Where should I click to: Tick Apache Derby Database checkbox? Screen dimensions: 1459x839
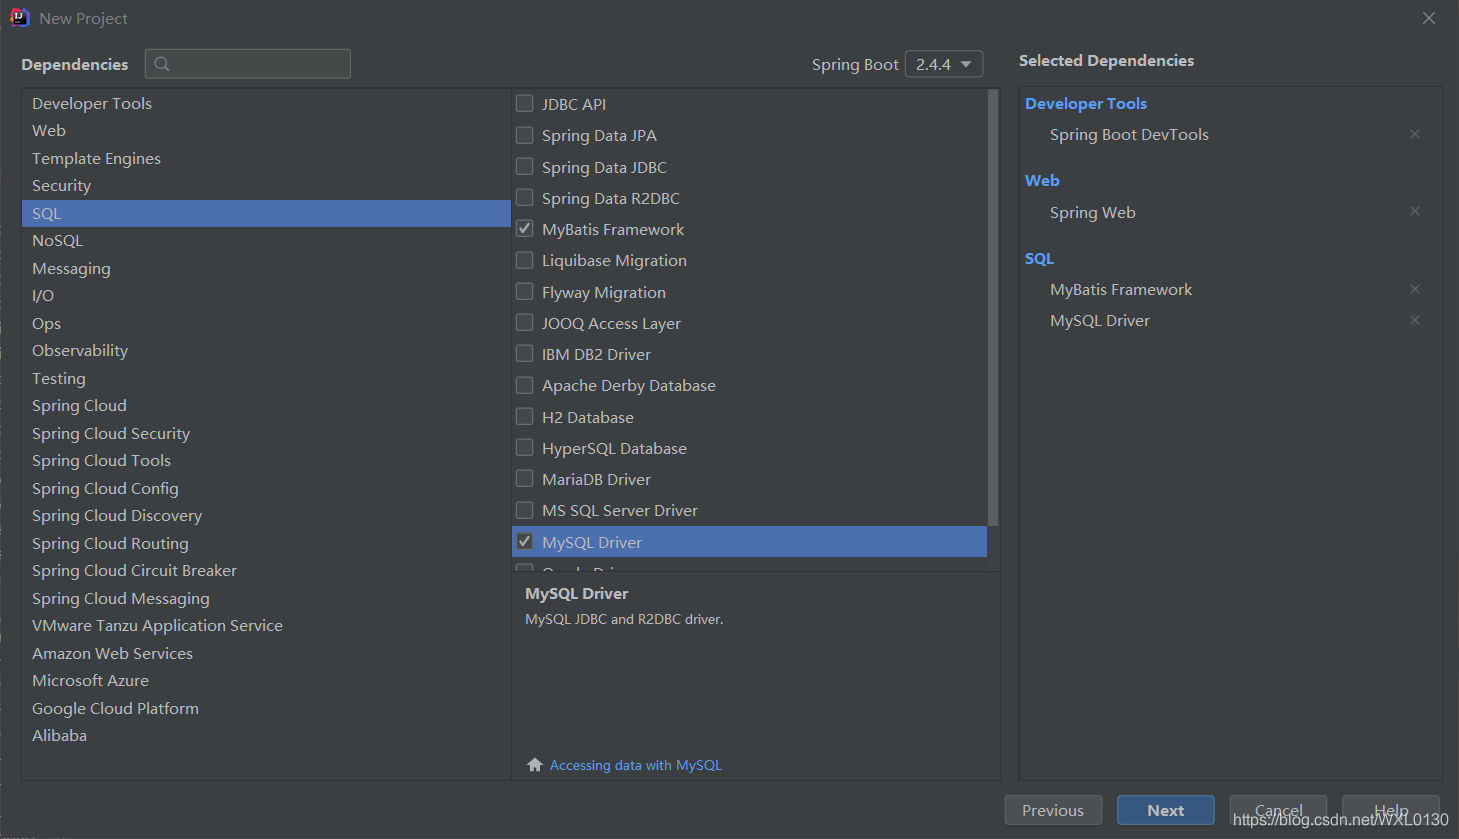pos(524,385)
